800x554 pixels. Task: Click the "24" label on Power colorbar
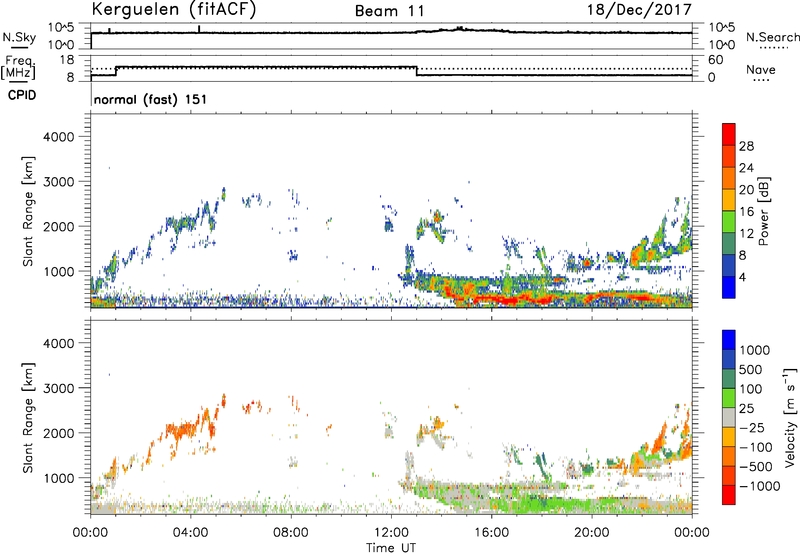pos(746,168)
